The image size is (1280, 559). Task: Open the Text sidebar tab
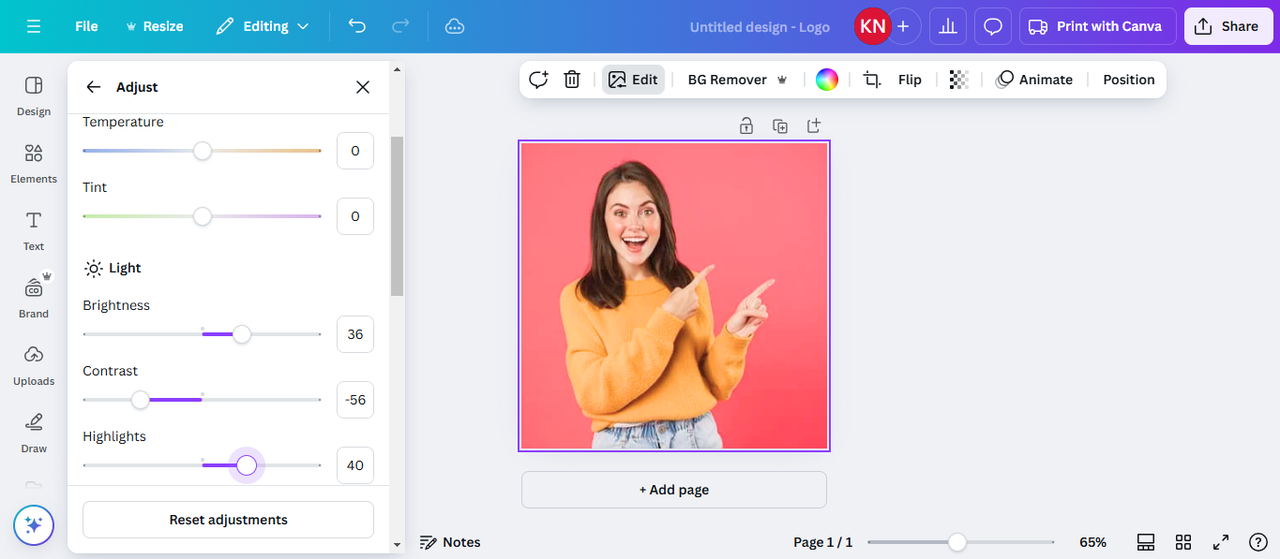[x=34, y=230]
